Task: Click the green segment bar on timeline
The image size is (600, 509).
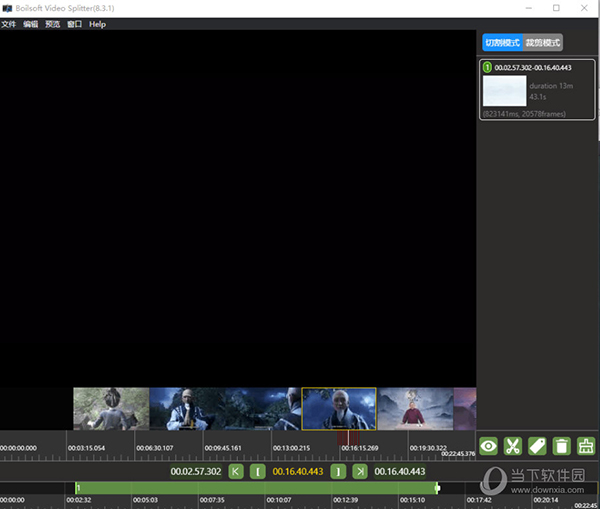Action: 256,488
